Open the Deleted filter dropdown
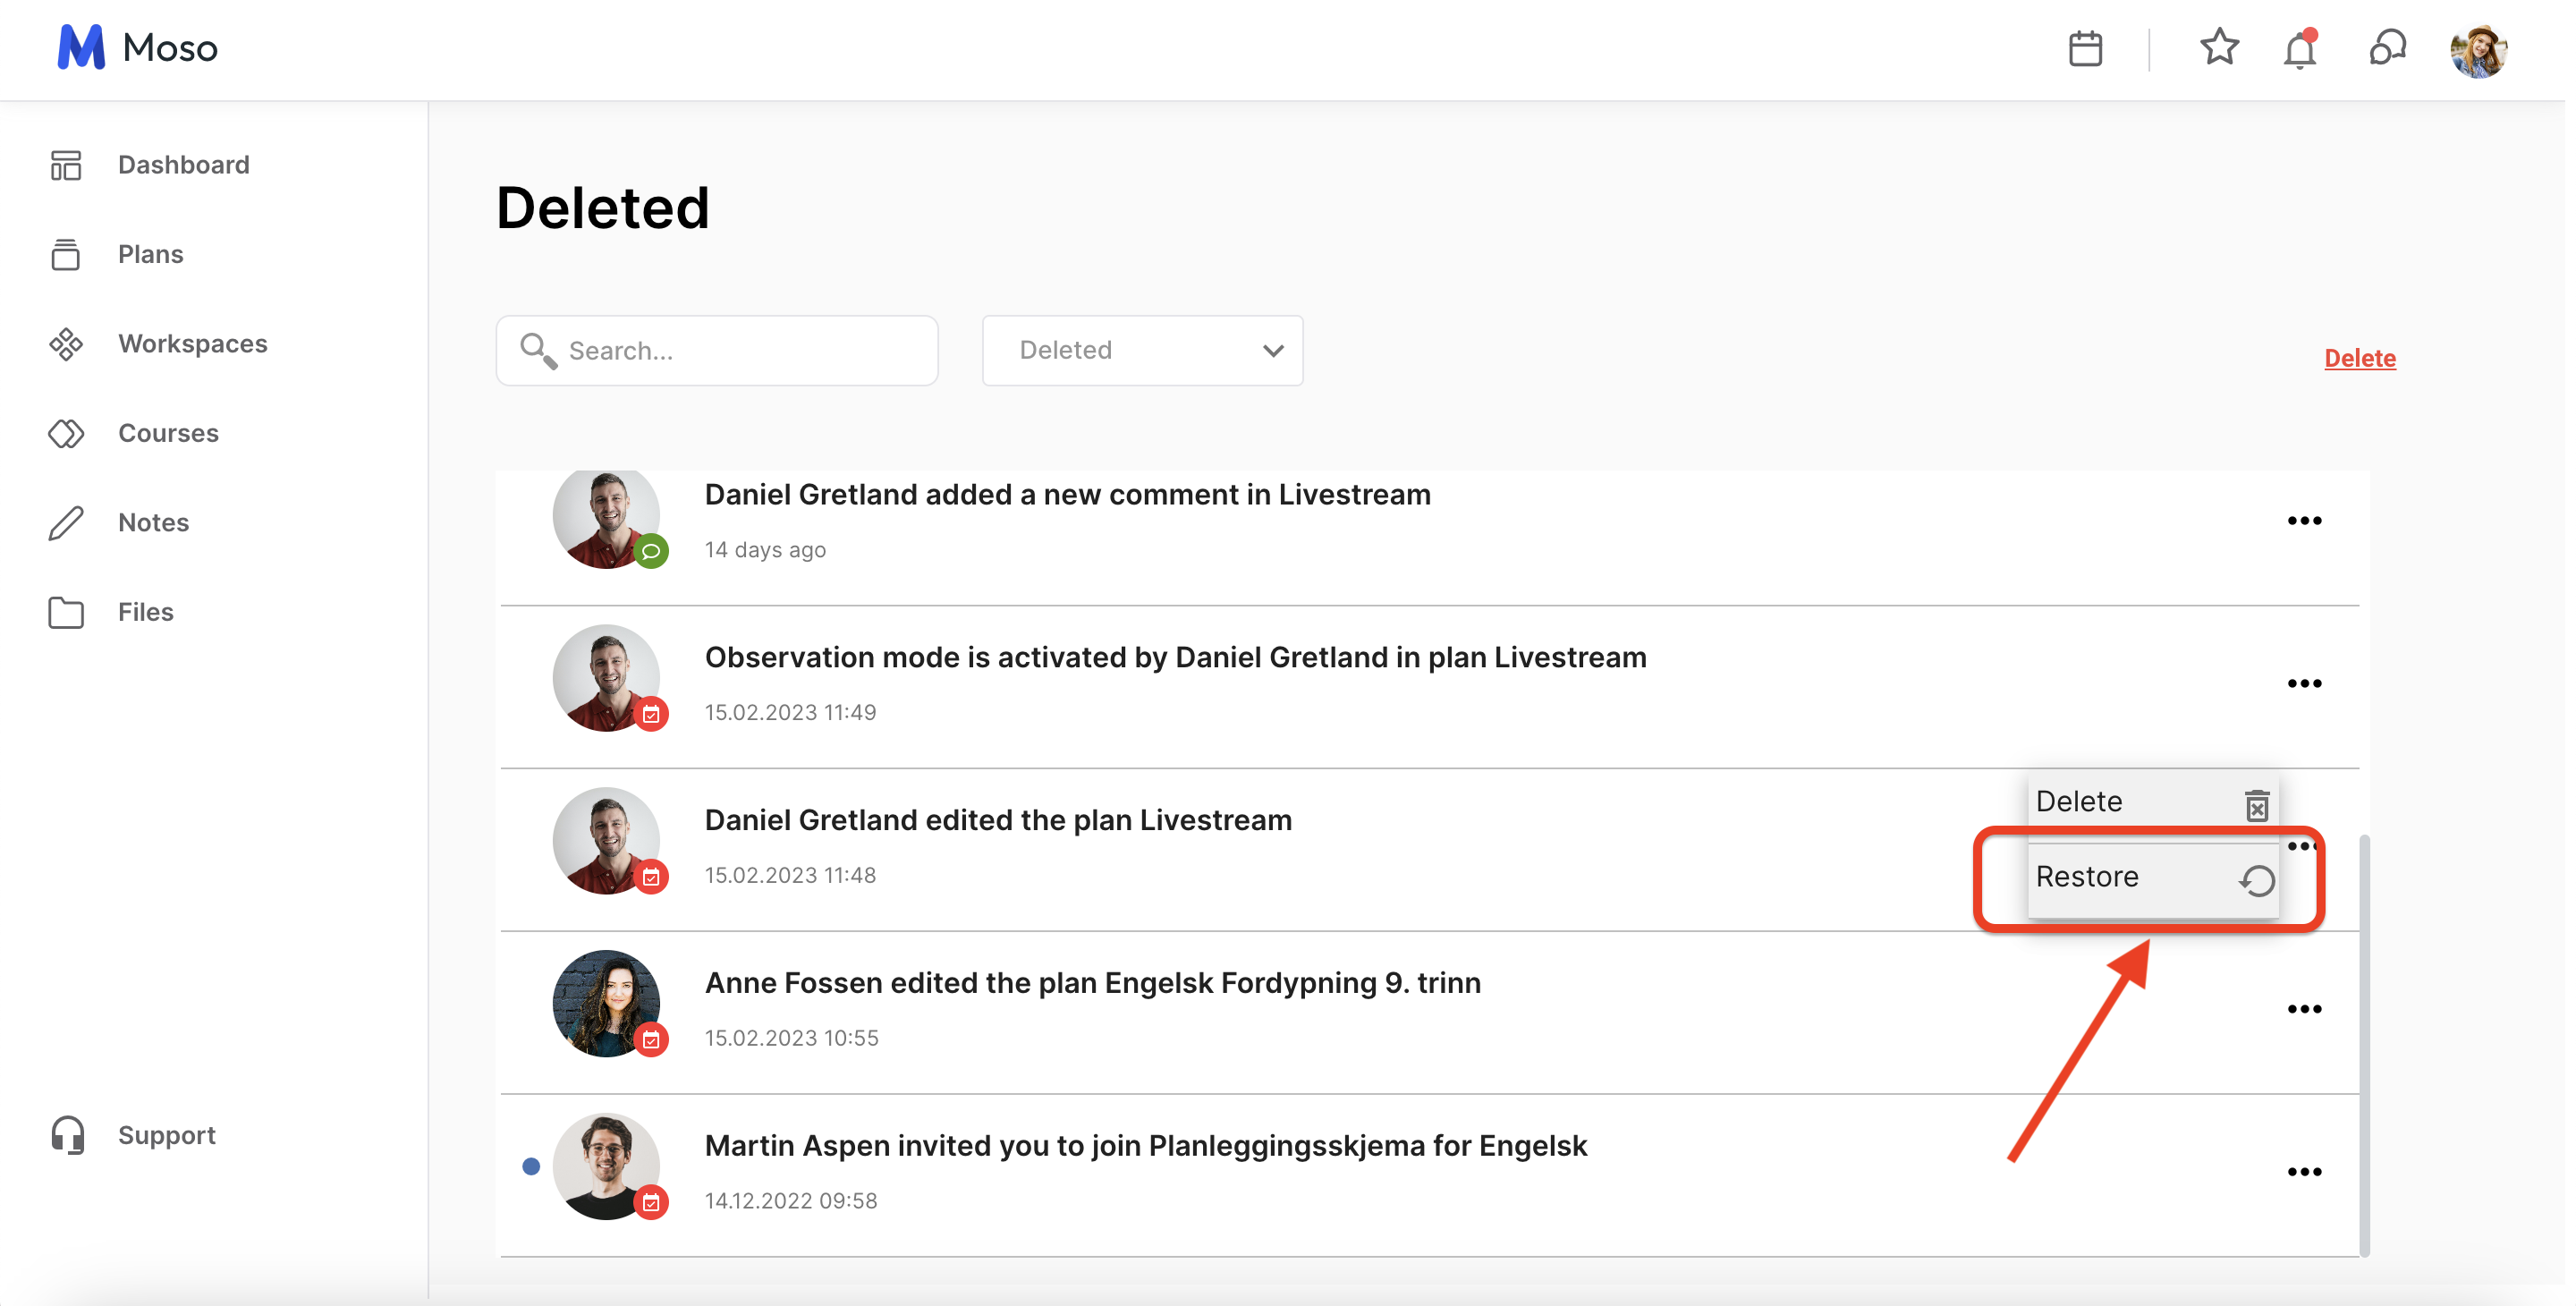The height and width of the screenshot is (1306, 2576). [1142, 350]
